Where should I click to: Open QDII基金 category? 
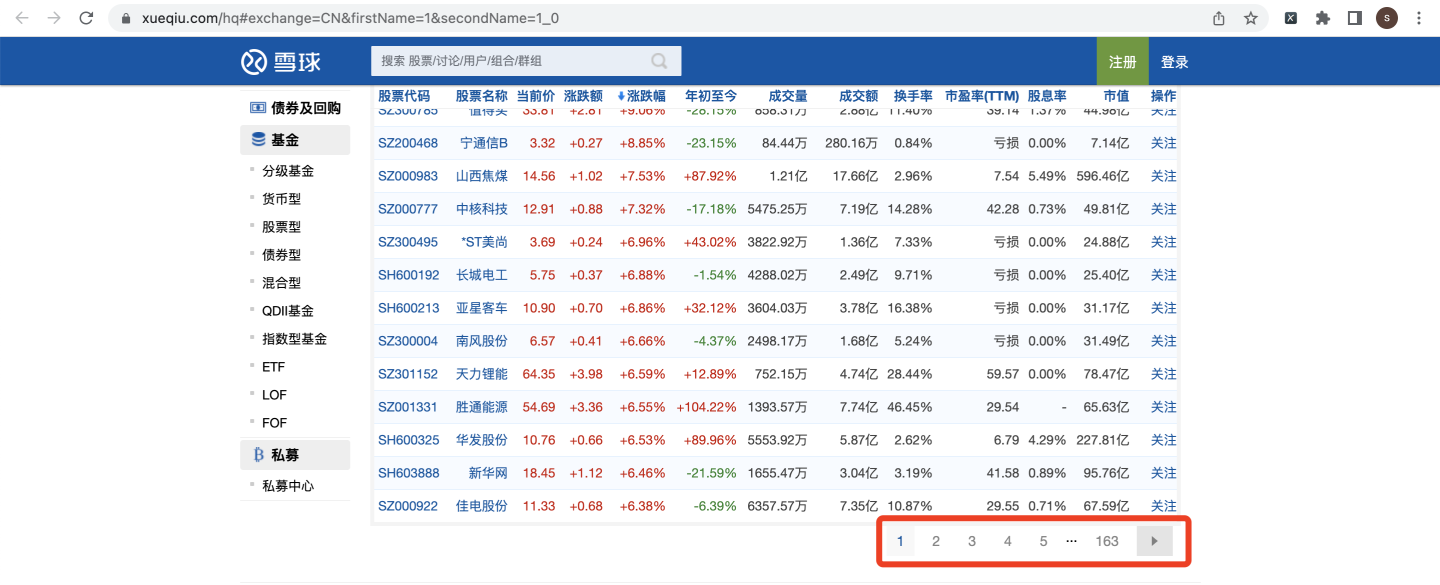pos(288,311)
